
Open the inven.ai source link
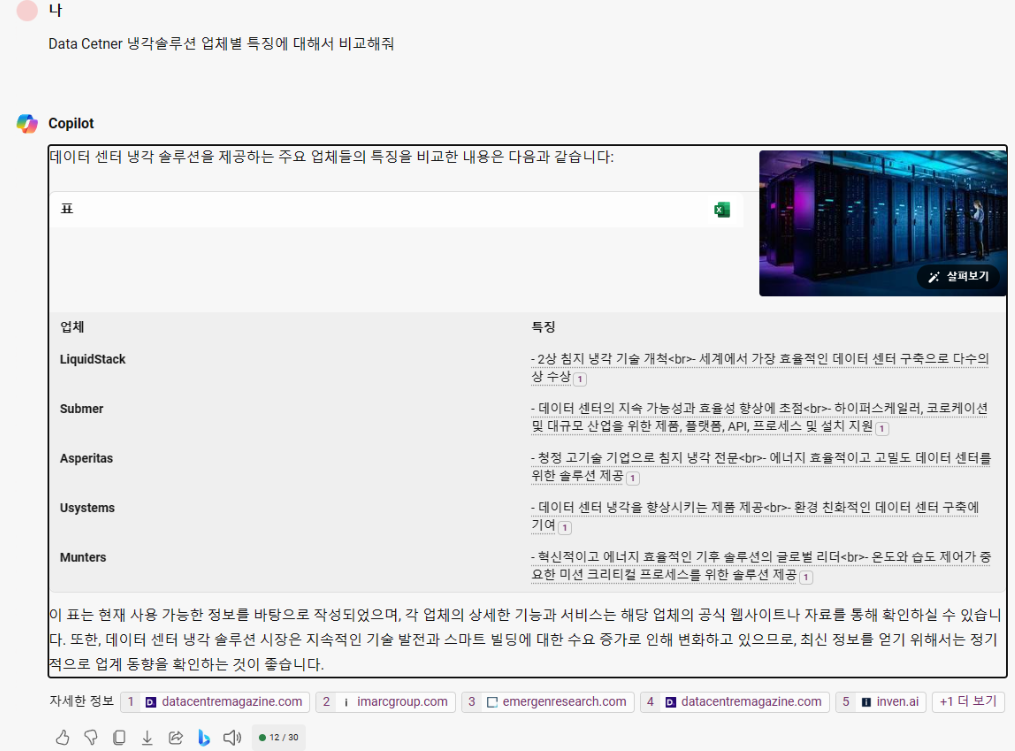pos(881,701)
